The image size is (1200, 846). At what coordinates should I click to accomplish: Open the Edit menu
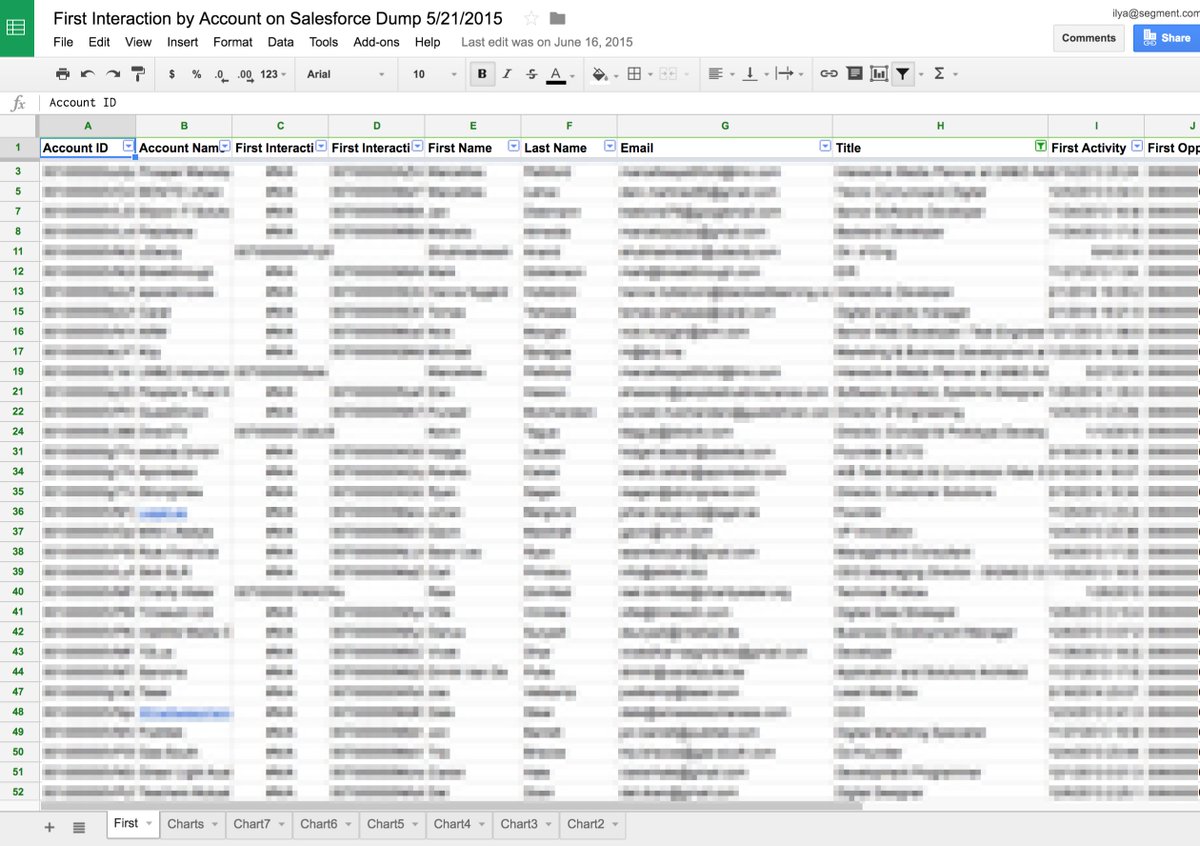tap(99, 42)
